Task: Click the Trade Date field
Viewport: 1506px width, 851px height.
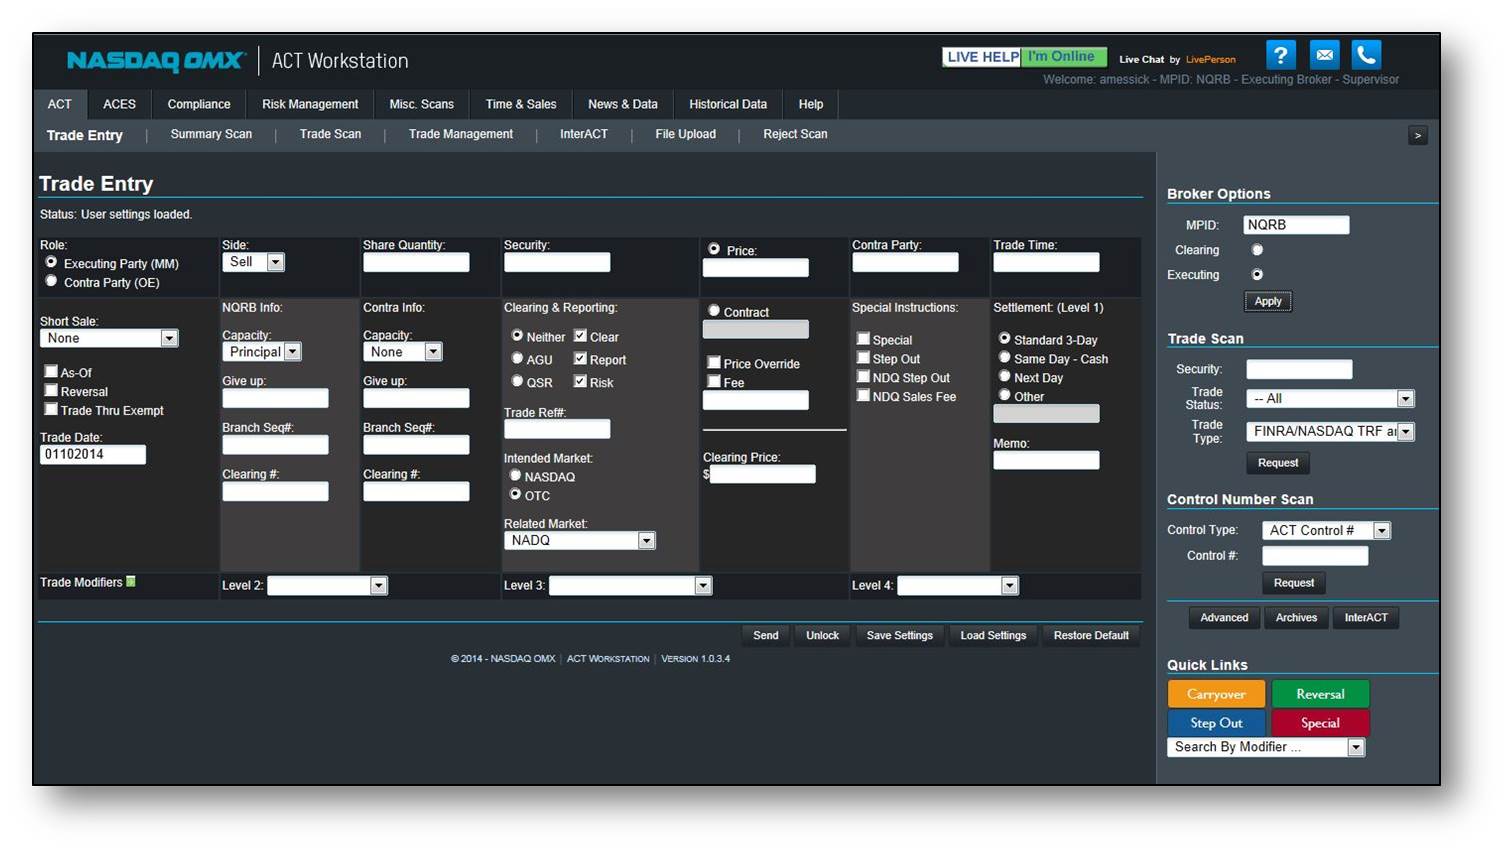Action: pos(93,454)
